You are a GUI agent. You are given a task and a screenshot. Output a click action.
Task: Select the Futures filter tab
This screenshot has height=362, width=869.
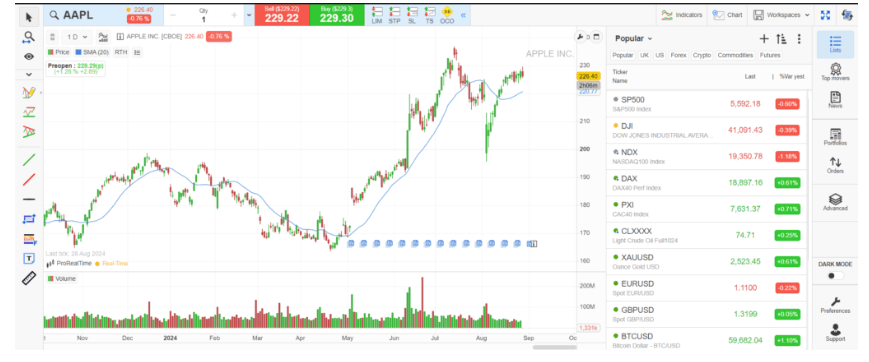click(x=770, y=55)
